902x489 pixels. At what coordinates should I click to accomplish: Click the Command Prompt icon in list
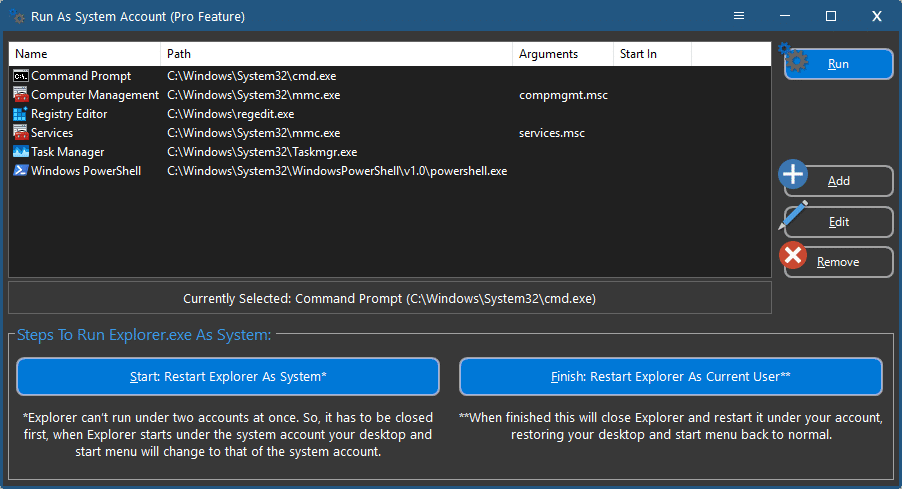click(20, 76)
